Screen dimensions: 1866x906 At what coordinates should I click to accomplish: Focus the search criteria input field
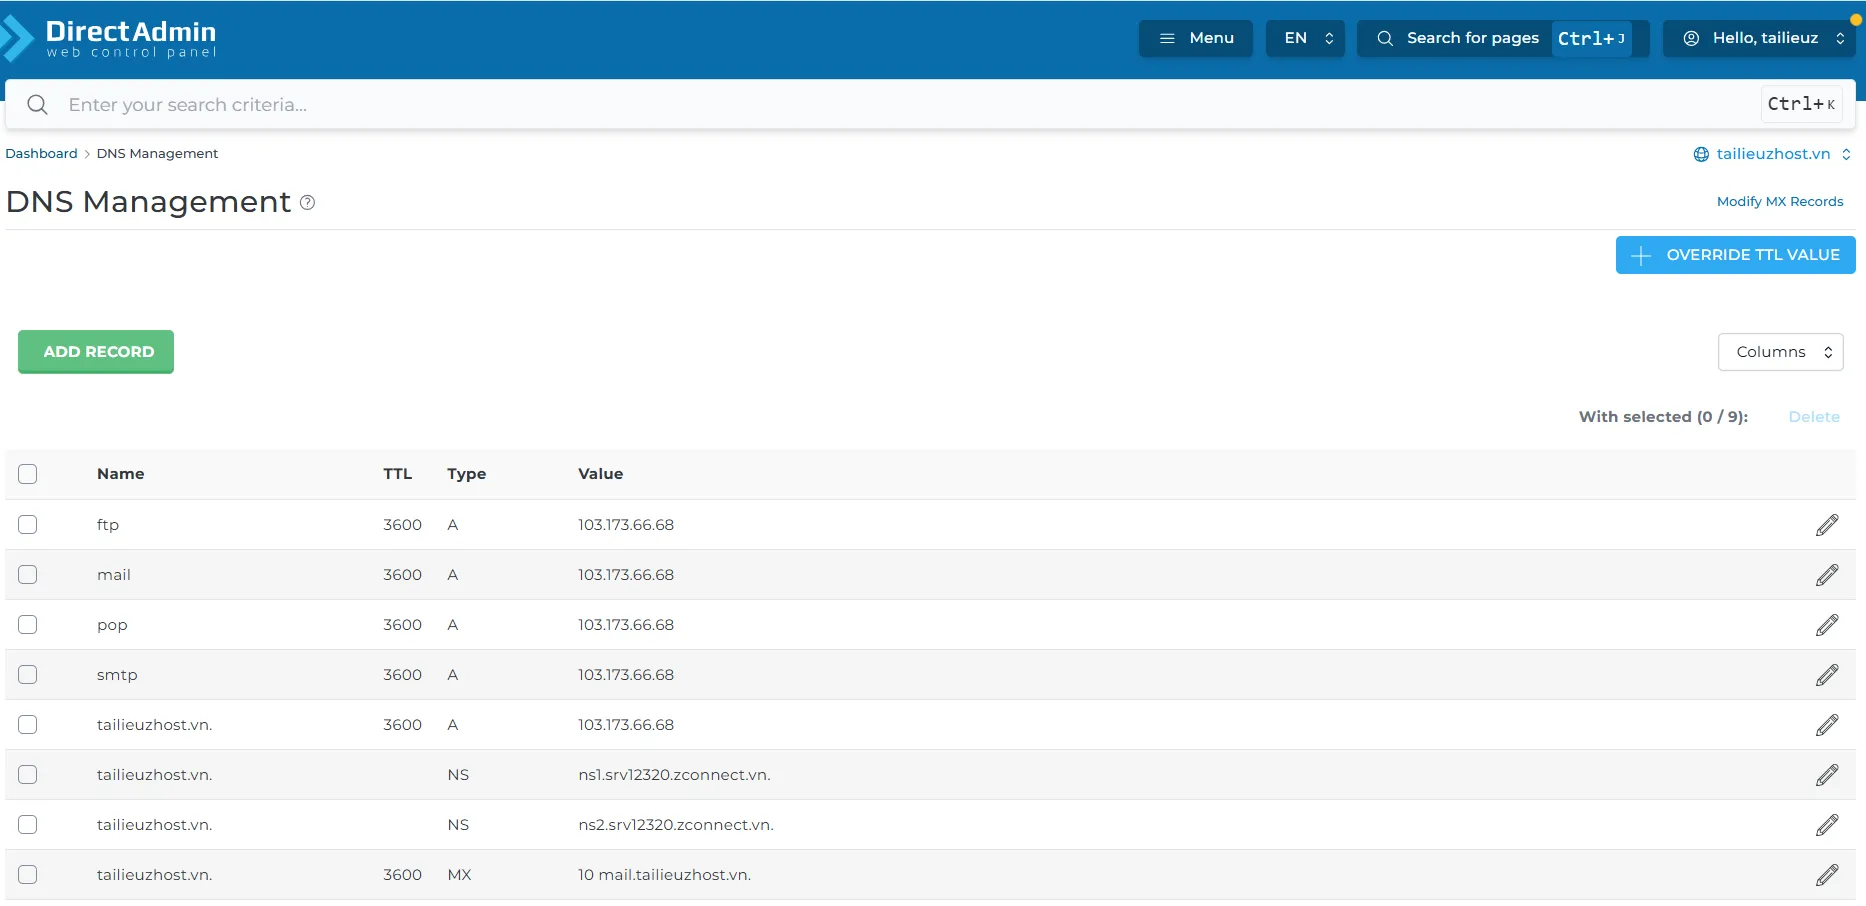[x=900, y=105]
